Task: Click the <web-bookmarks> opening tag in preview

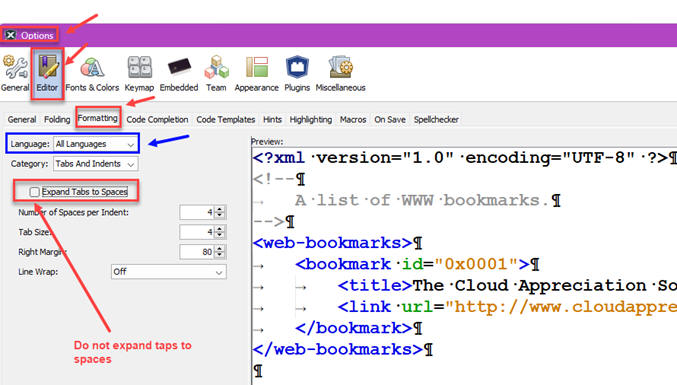Action: click(x=333, y=243)
